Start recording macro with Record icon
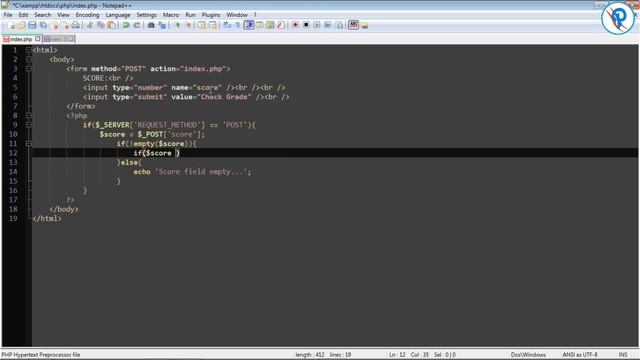 (x=295, y=25)
